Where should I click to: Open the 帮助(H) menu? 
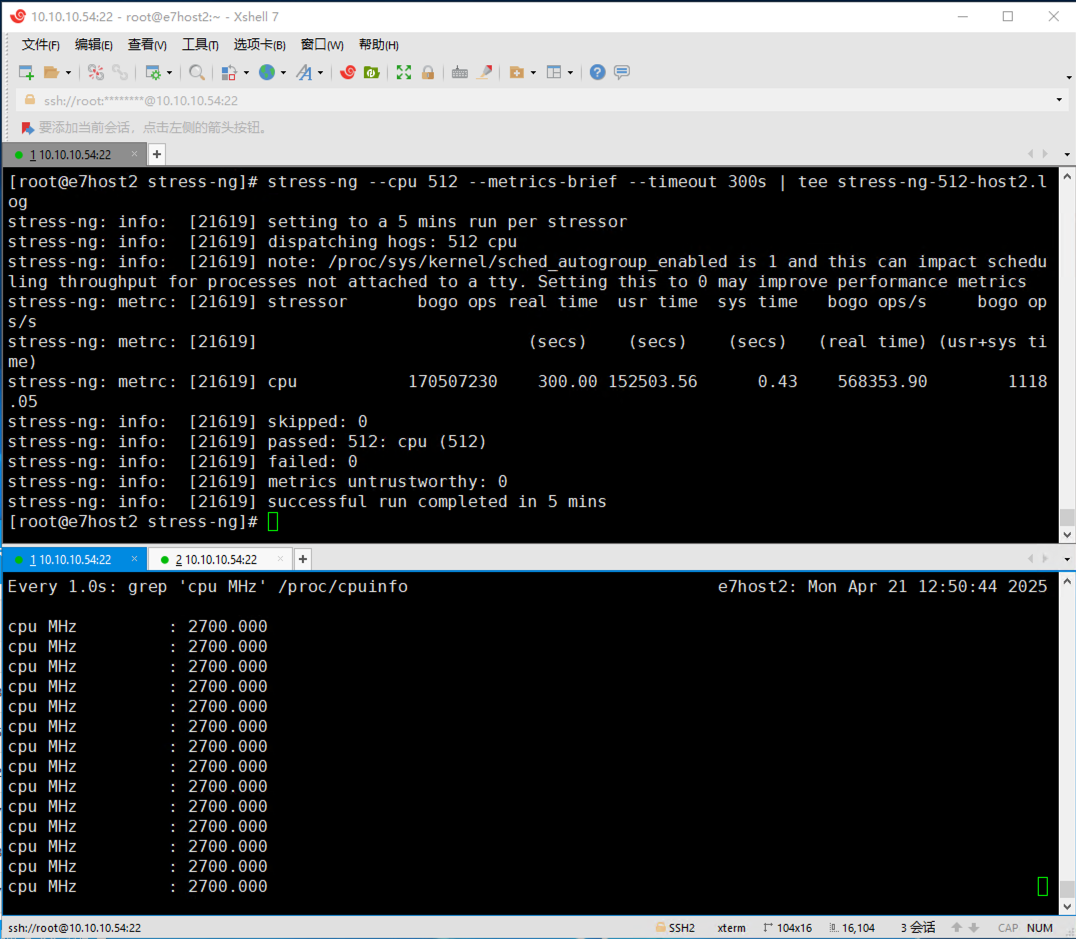point(379,45)
